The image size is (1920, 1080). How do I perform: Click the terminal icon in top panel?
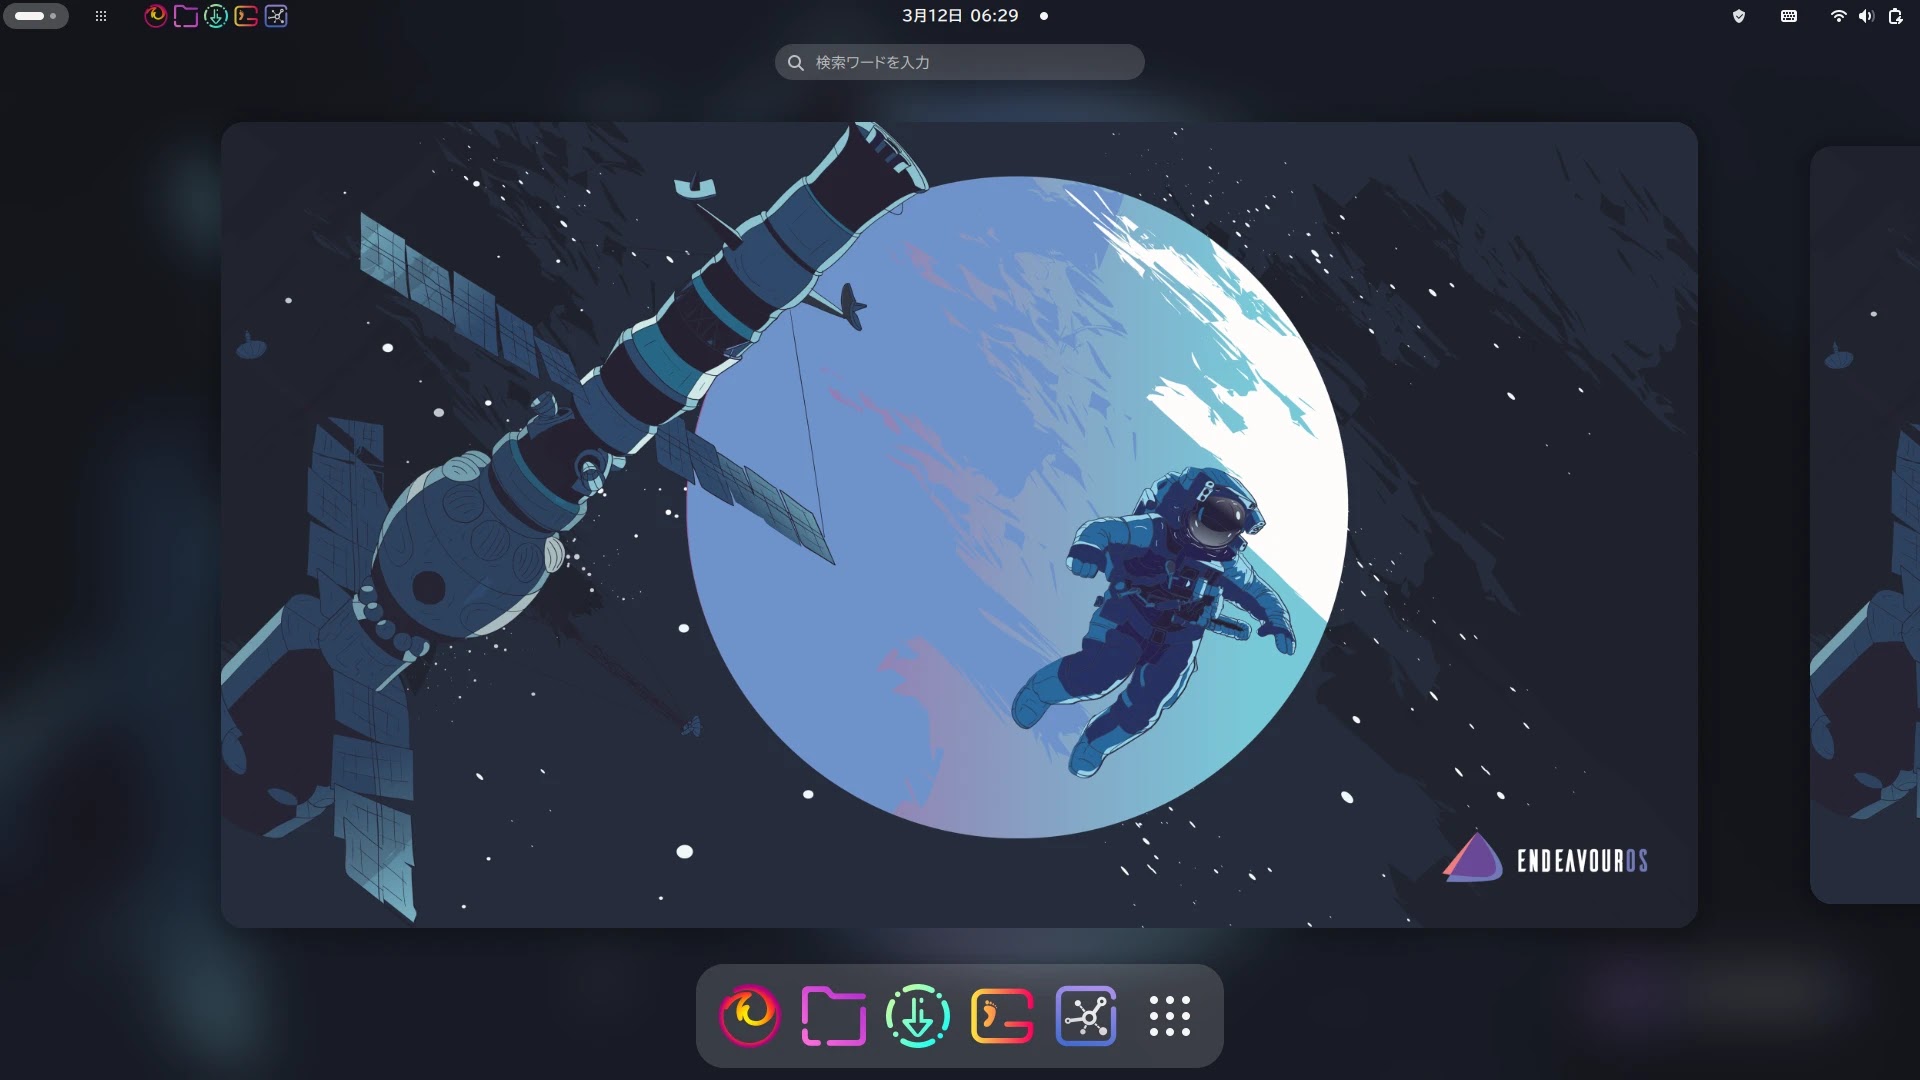246,16
